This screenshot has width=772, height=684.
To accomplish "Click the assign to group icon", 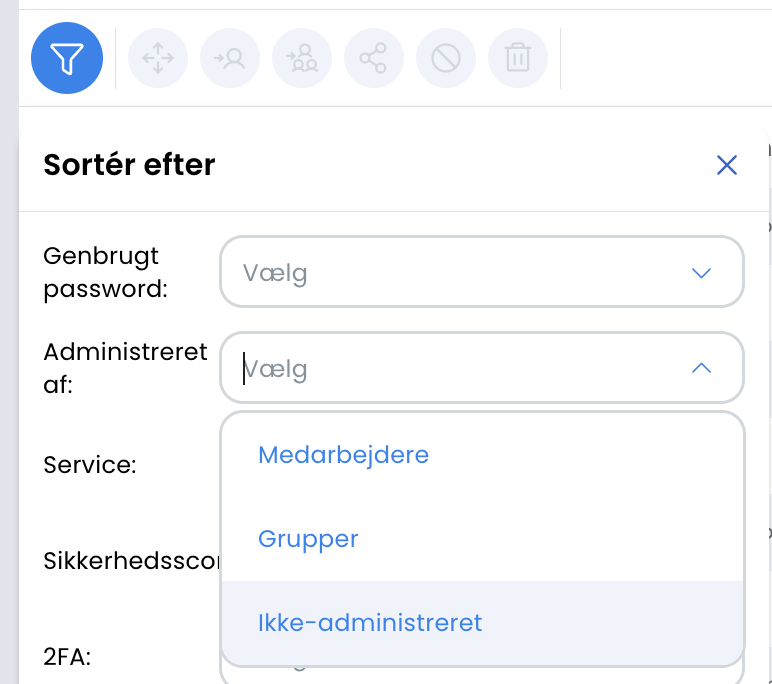I will [302, 58].
